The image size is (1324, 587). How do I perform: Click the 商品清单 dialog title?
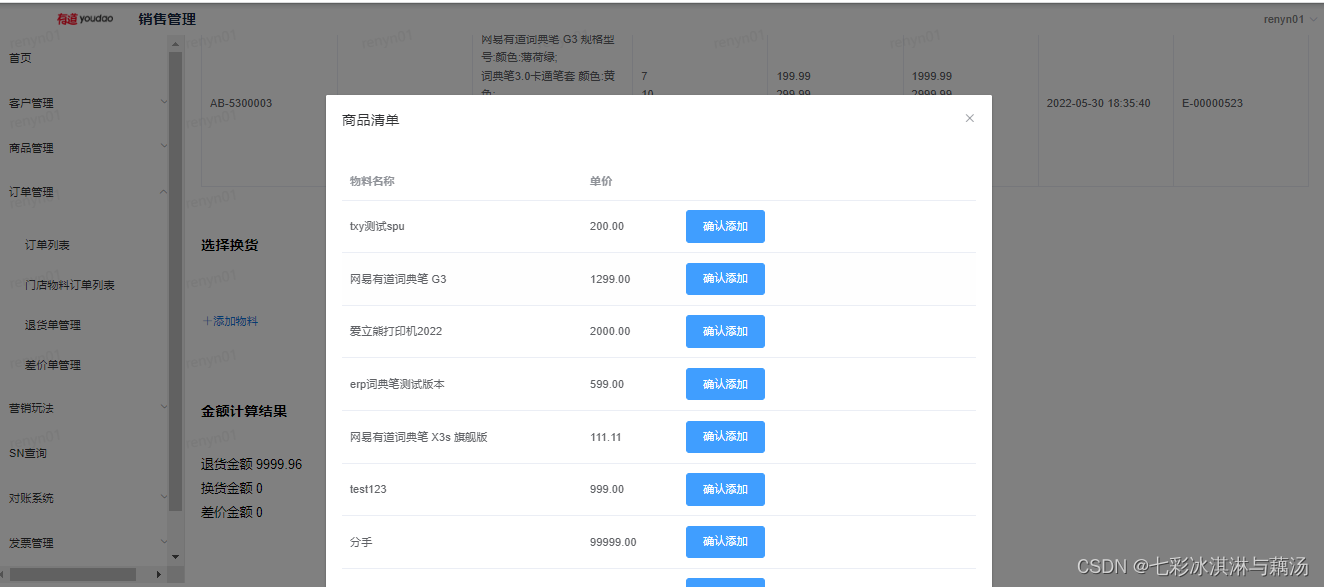(371, 120)
